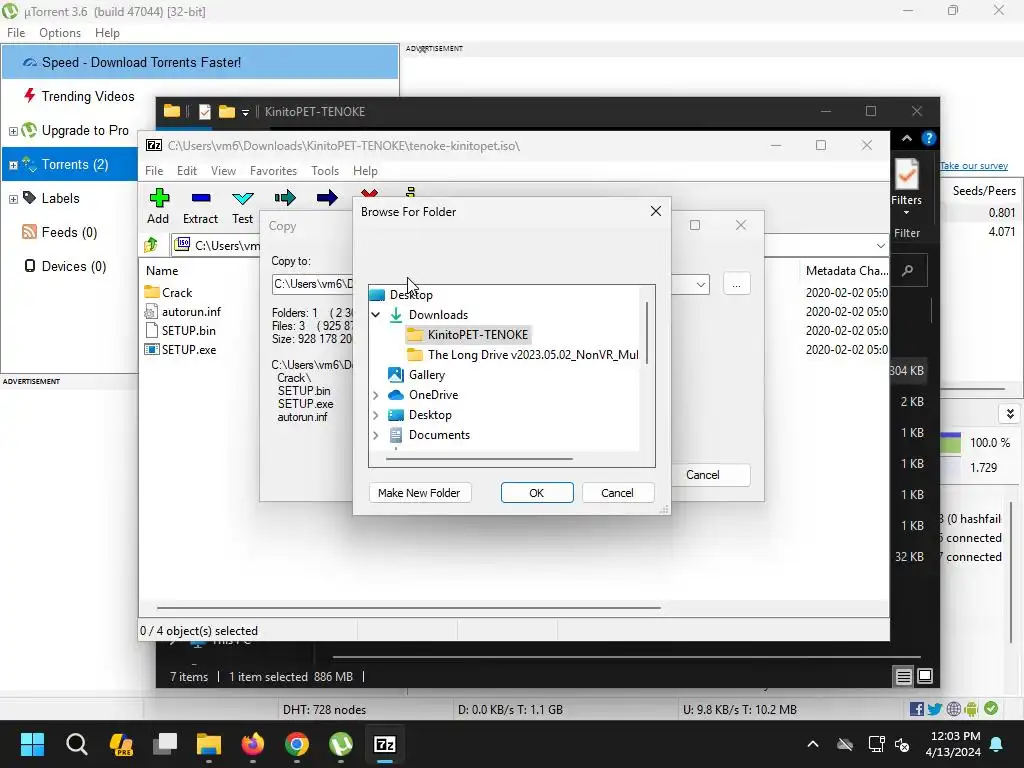Click the dark blue Move arrow icon
Screen dimensions: 1024x768
coord(327,198)
